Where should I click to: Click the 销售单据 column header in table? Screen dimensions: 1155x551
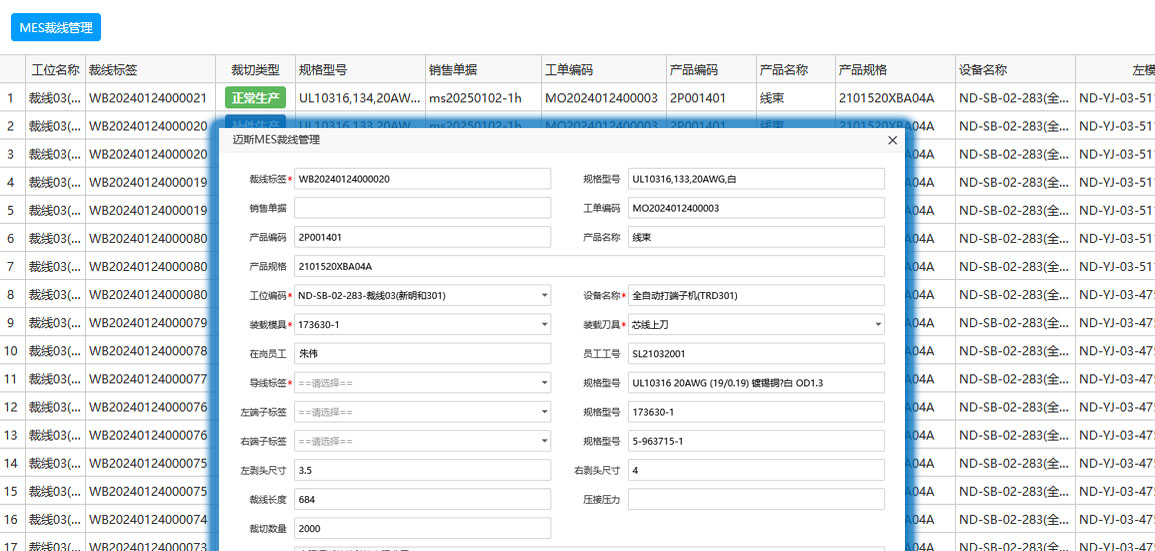pos(453,70)
